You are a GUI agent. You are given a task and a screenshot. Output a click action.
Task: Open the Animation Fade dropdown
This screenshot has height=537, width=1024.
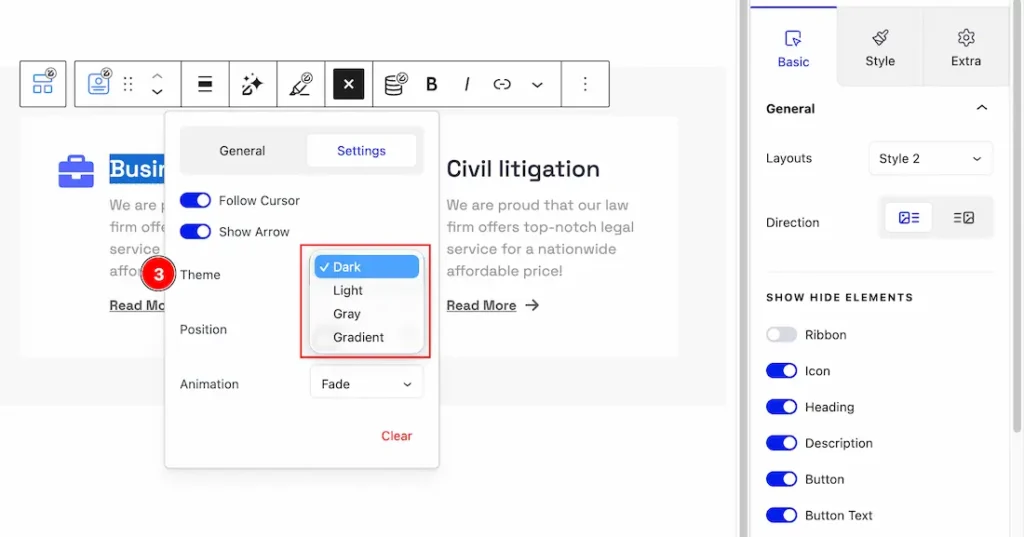click(366, 384)
